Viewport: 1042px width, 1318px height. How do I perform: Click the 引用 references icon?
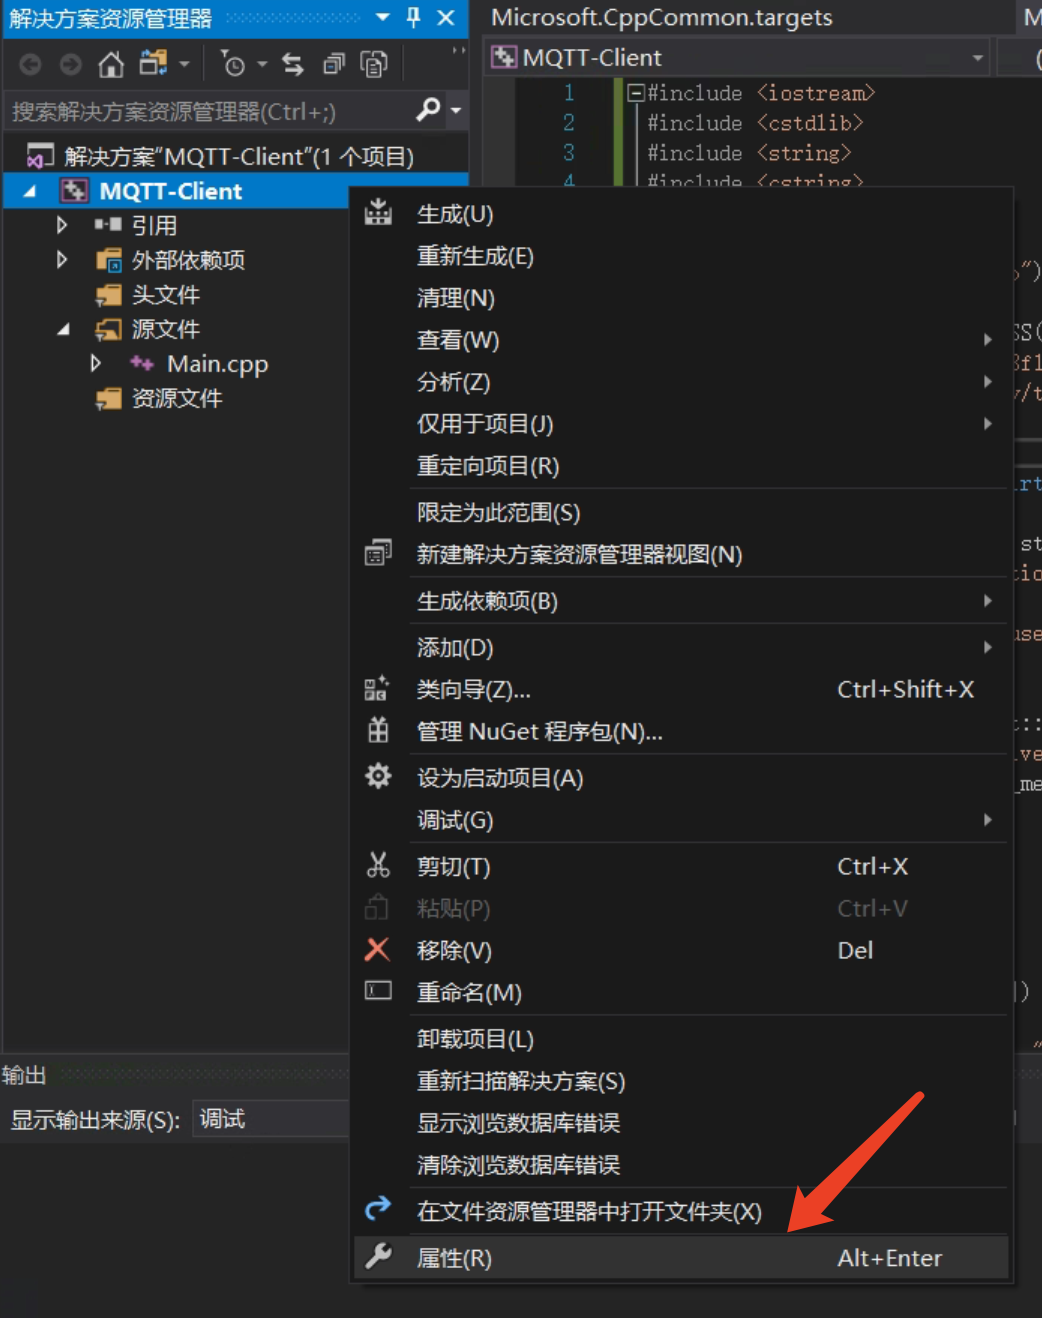tap(107, 225)
